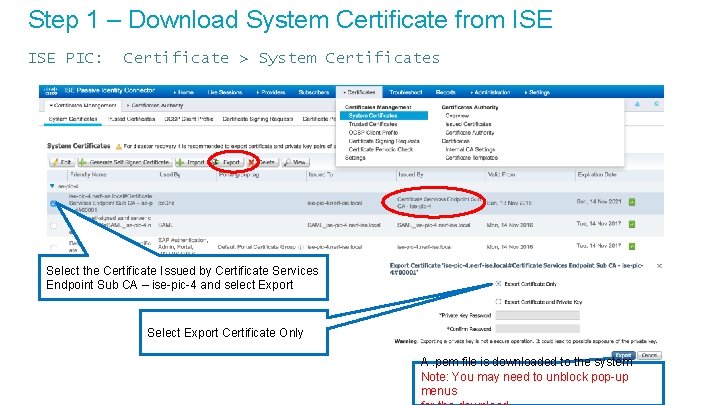Select Settings under Certificates Management menu

point(355,158)
